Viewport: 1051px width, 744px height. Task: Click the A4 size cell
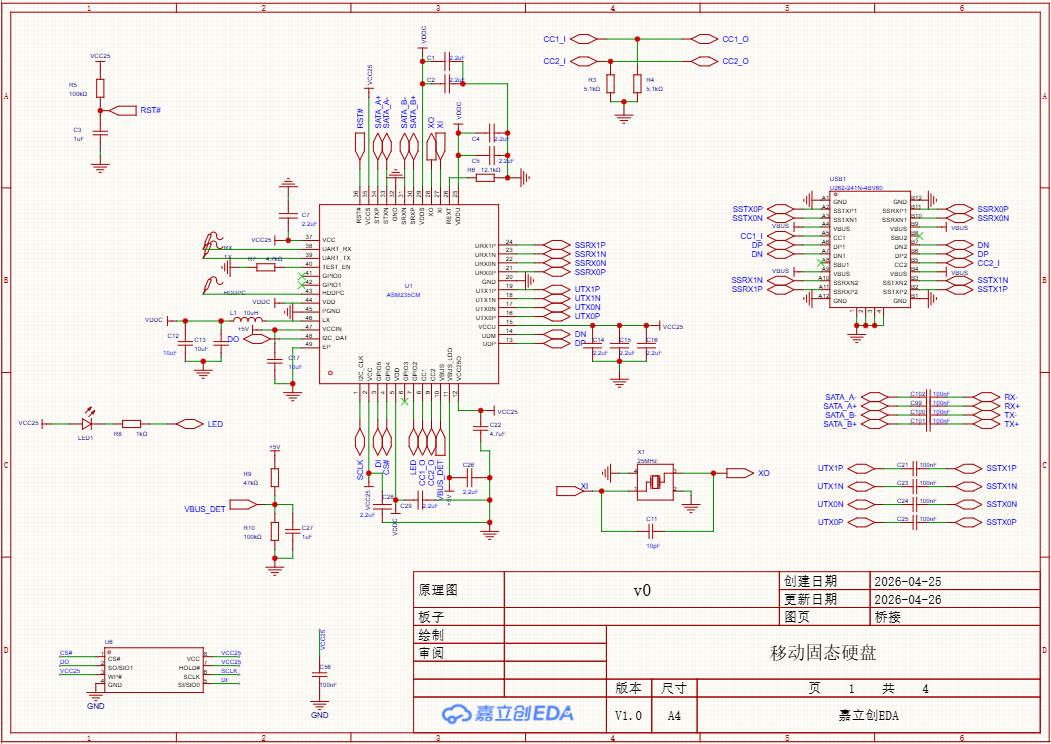[x=674, y=715]
